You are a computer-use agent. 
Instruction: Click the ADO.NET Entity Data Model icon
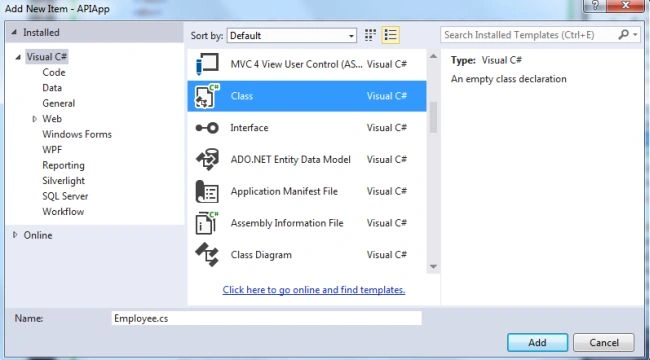coord(207,160)
